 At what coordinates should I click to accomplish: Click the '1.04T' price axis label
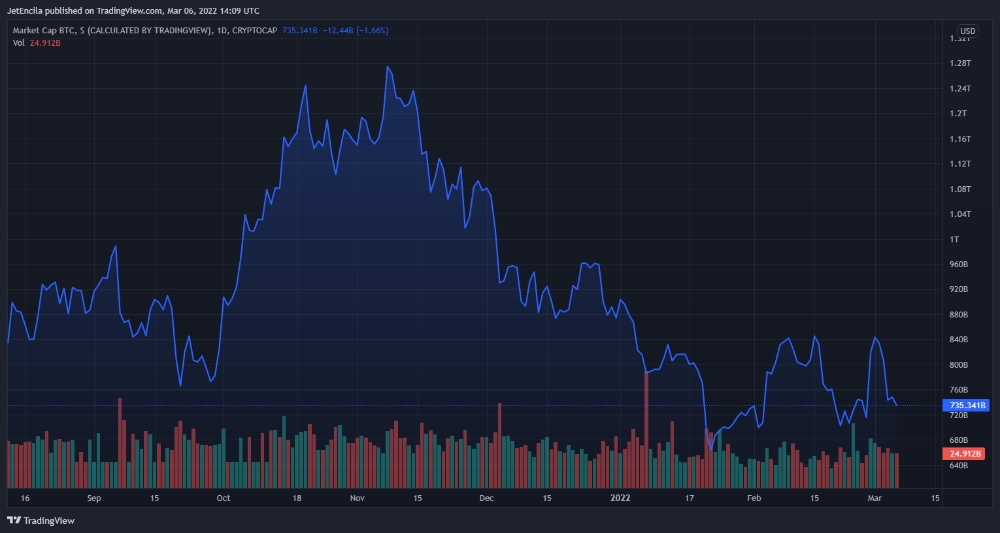(x=960, y=214)
